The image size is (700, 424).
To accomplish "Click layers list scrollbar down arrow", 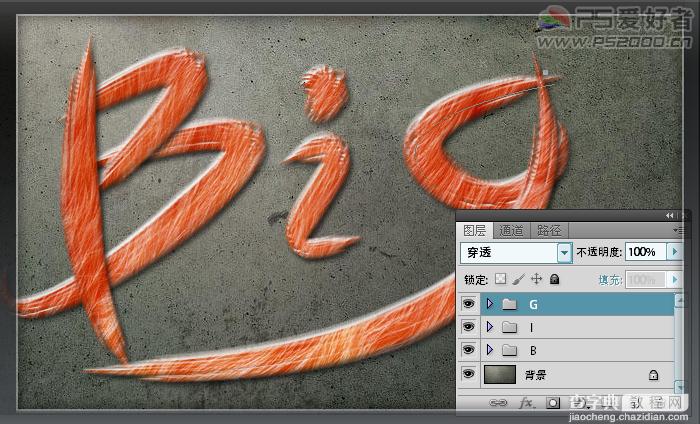I will pos(679,386).
